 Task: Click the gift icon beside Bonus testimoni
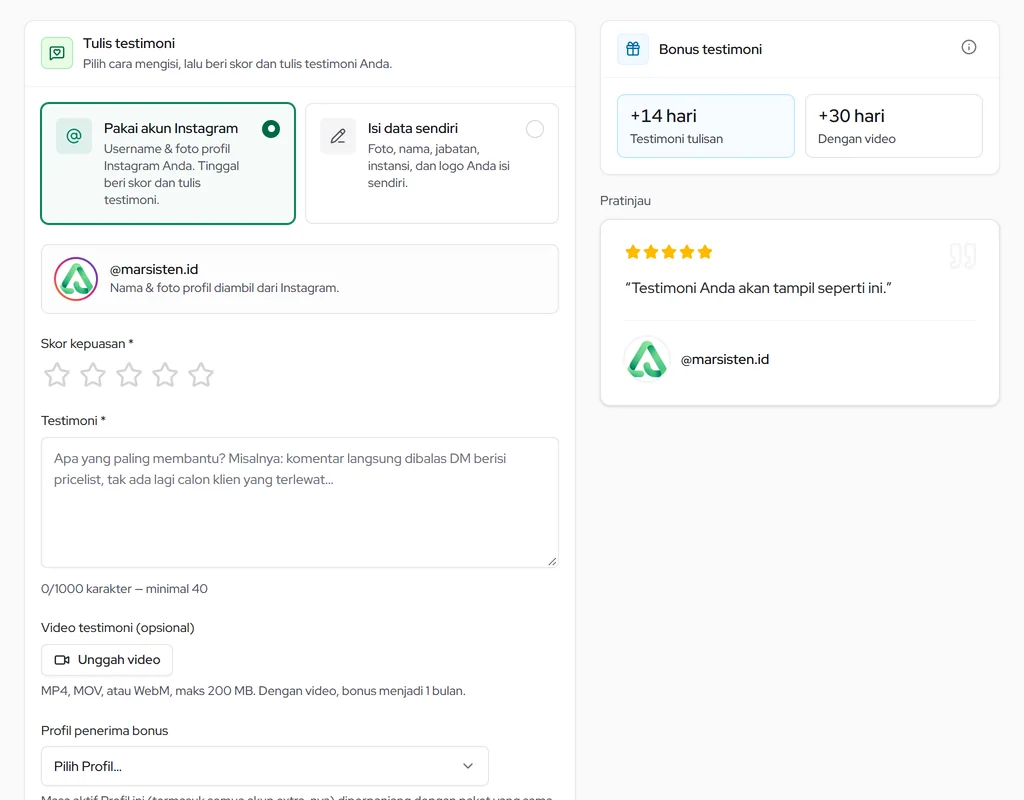633,49
